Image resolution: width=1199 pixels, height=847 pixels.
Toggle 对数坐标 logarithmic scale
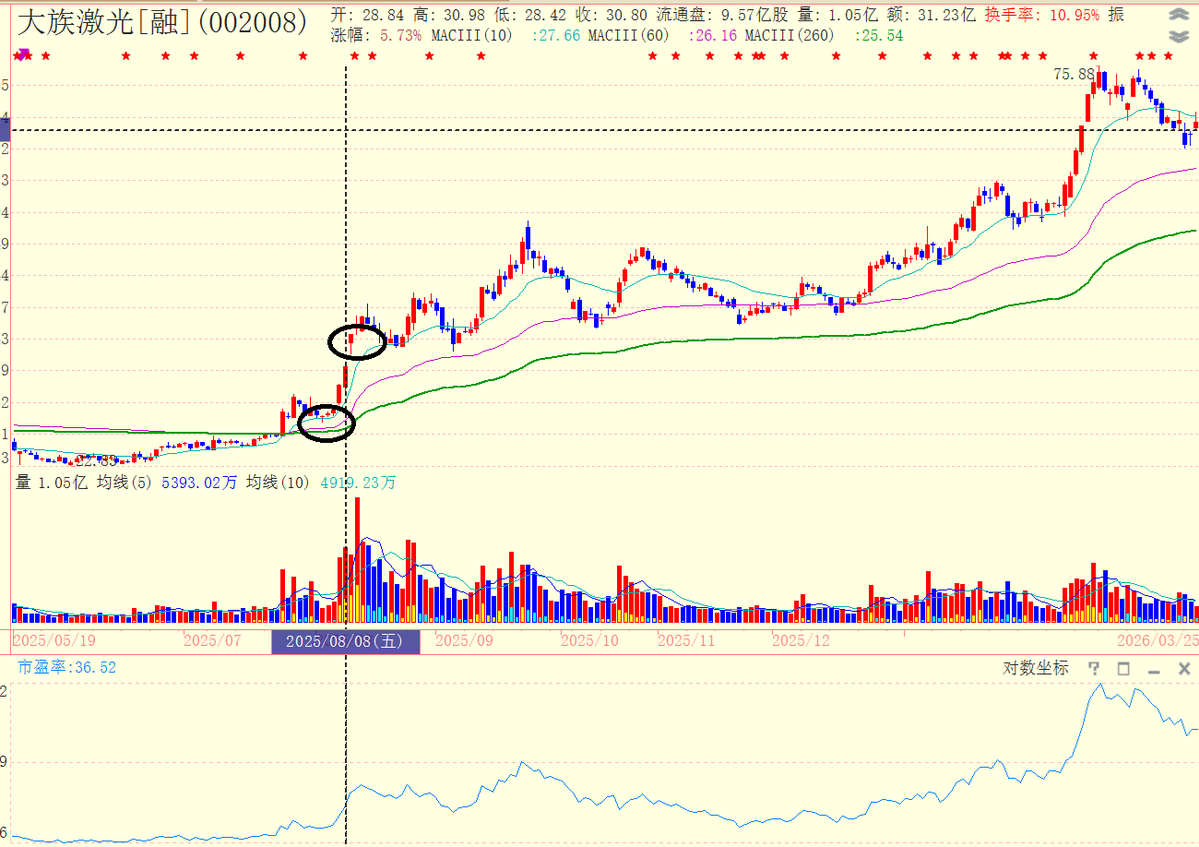click(x=1035, y=668)
